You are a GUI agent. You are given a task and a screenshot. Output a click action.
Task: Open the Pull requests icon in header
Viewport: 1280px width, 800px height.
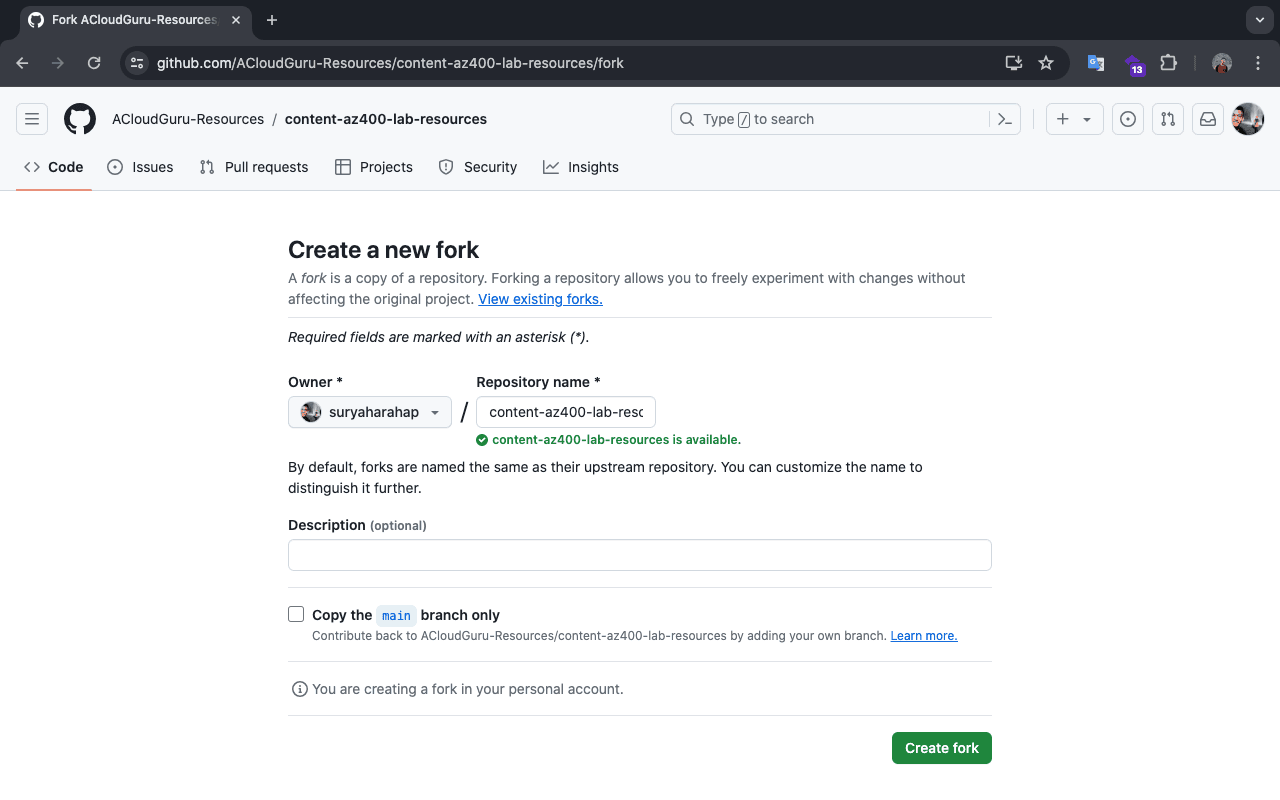pos(1168,119)
